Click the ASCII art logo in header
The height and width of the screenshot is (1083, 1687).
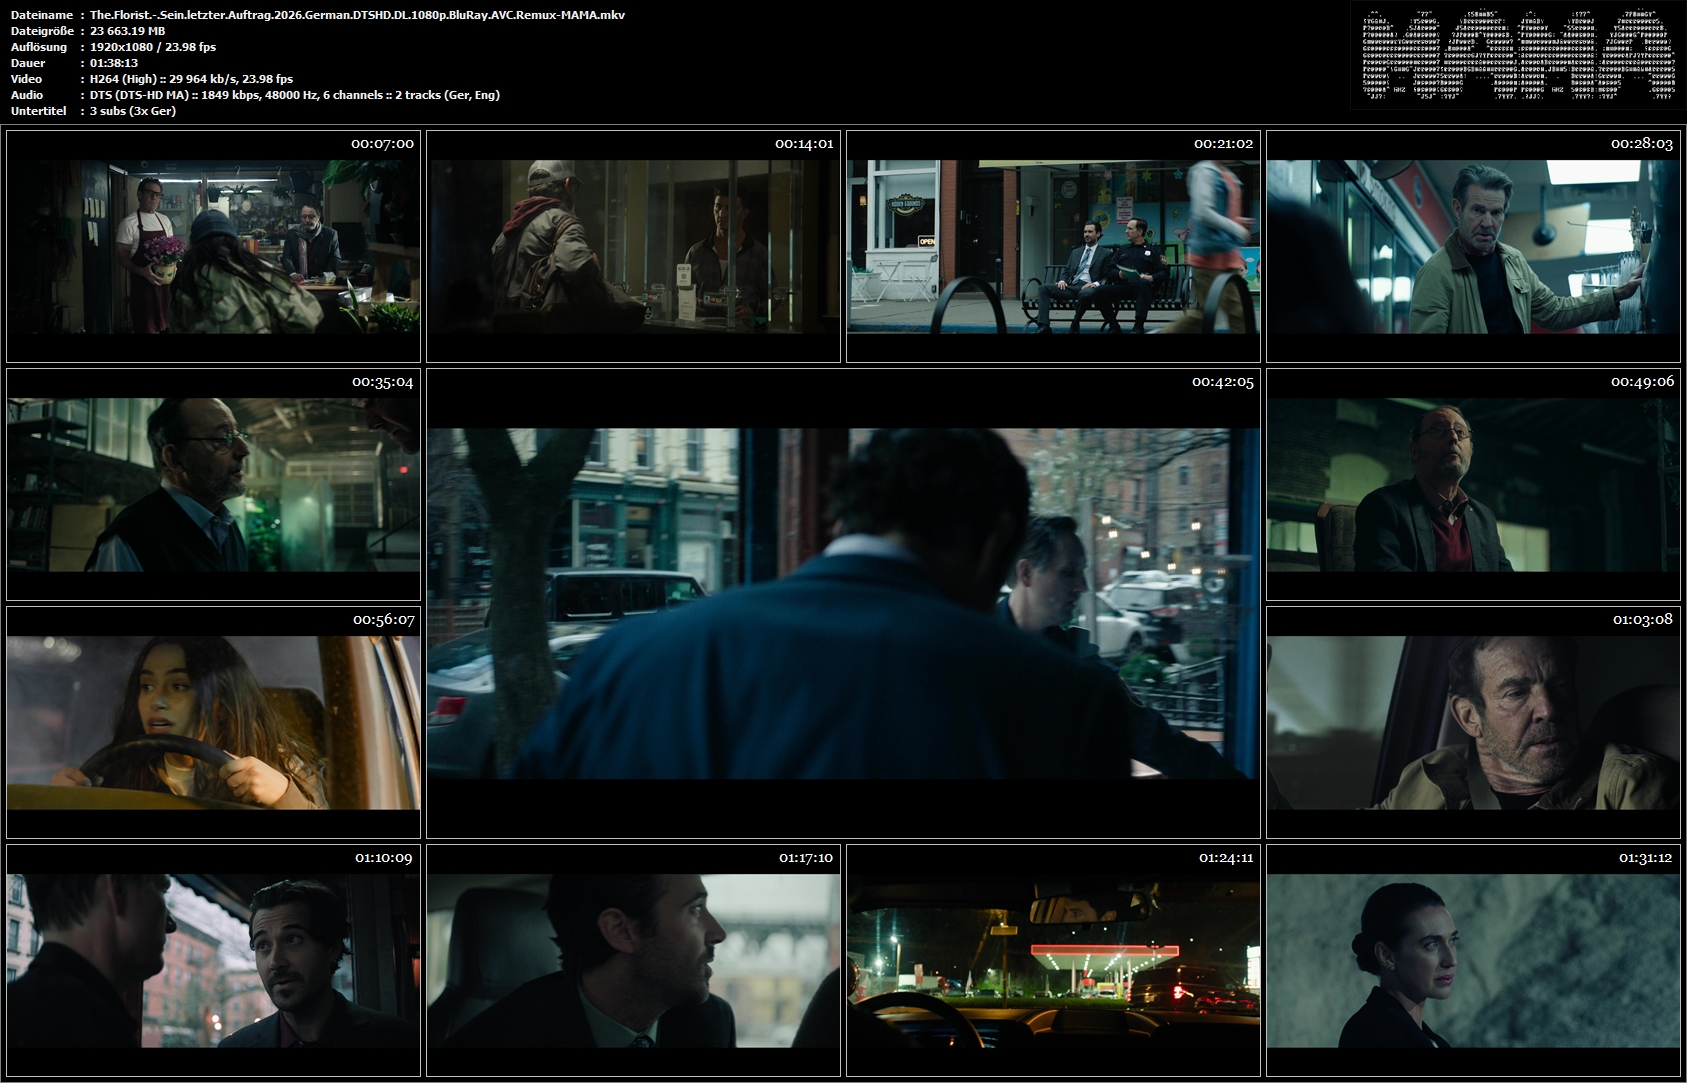point(1518,55)
